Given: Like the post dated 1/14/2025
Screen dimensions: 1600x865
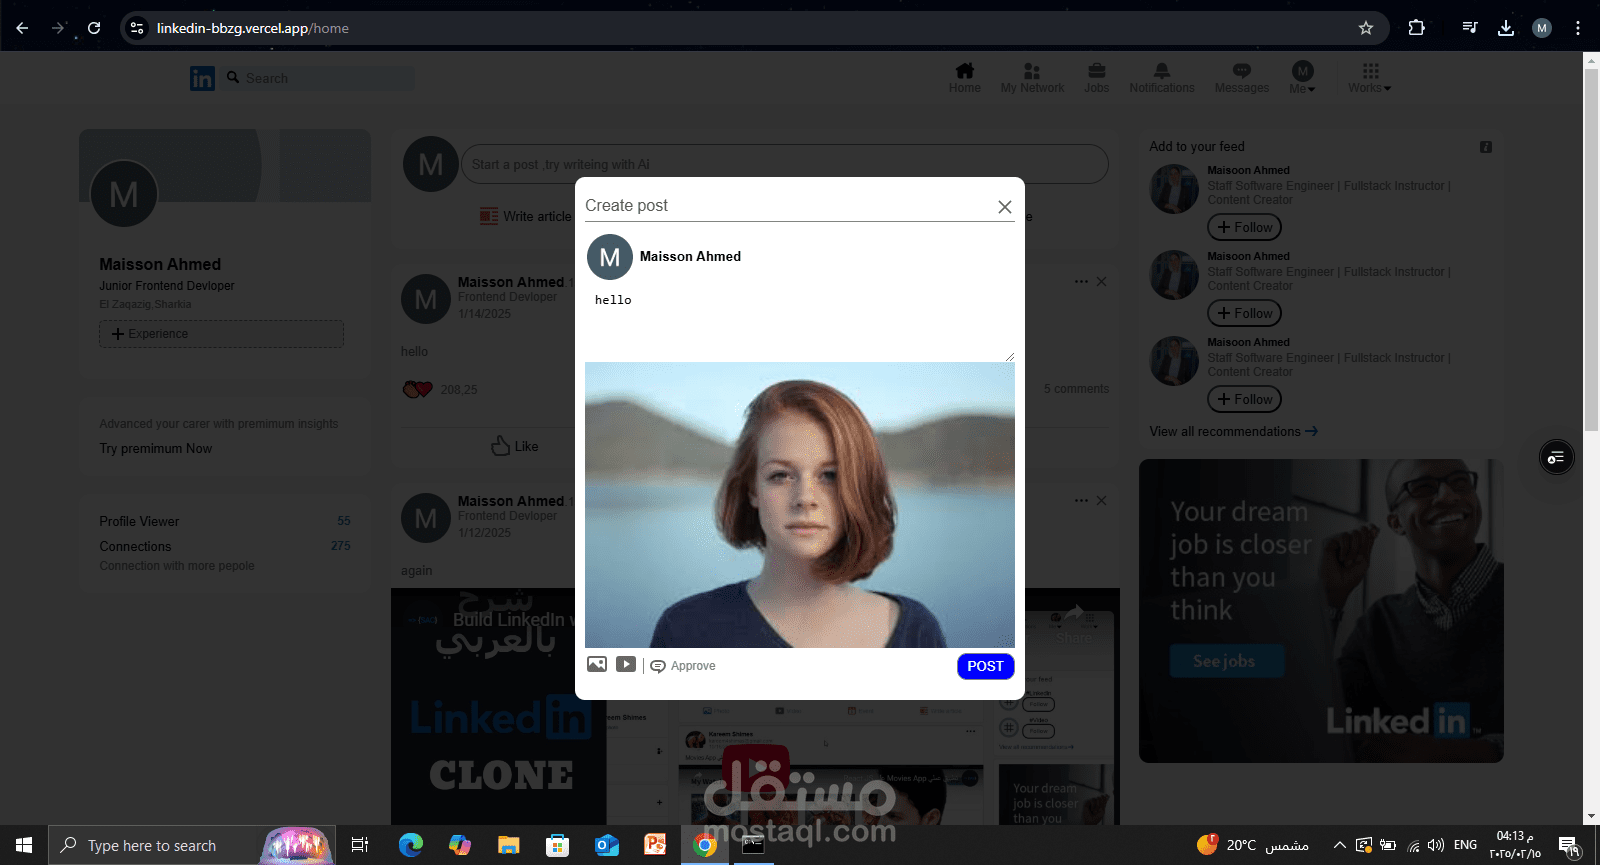Looking at the screenshot, I should point(515,446).
